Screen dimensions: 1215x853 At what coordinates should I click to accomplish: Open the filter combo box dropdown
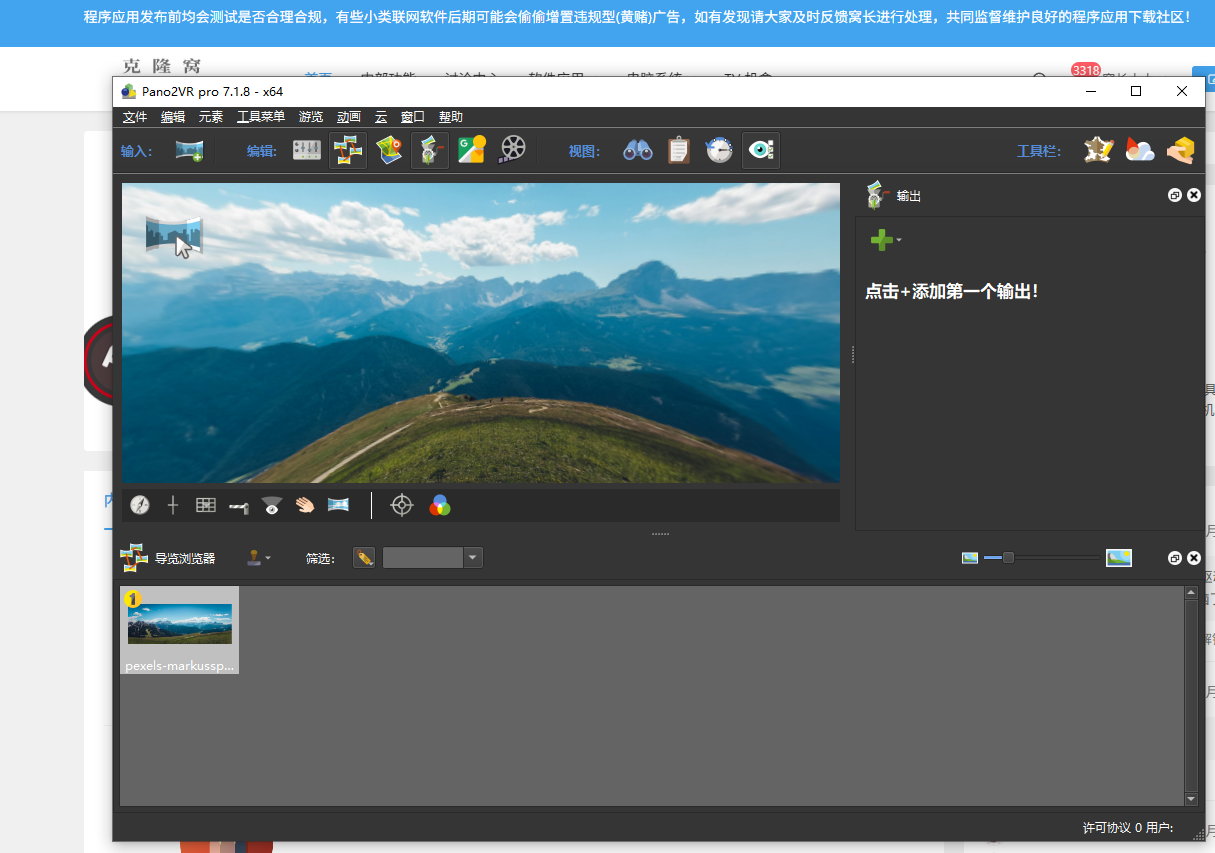pyautogui.click(x=473, y=557)
